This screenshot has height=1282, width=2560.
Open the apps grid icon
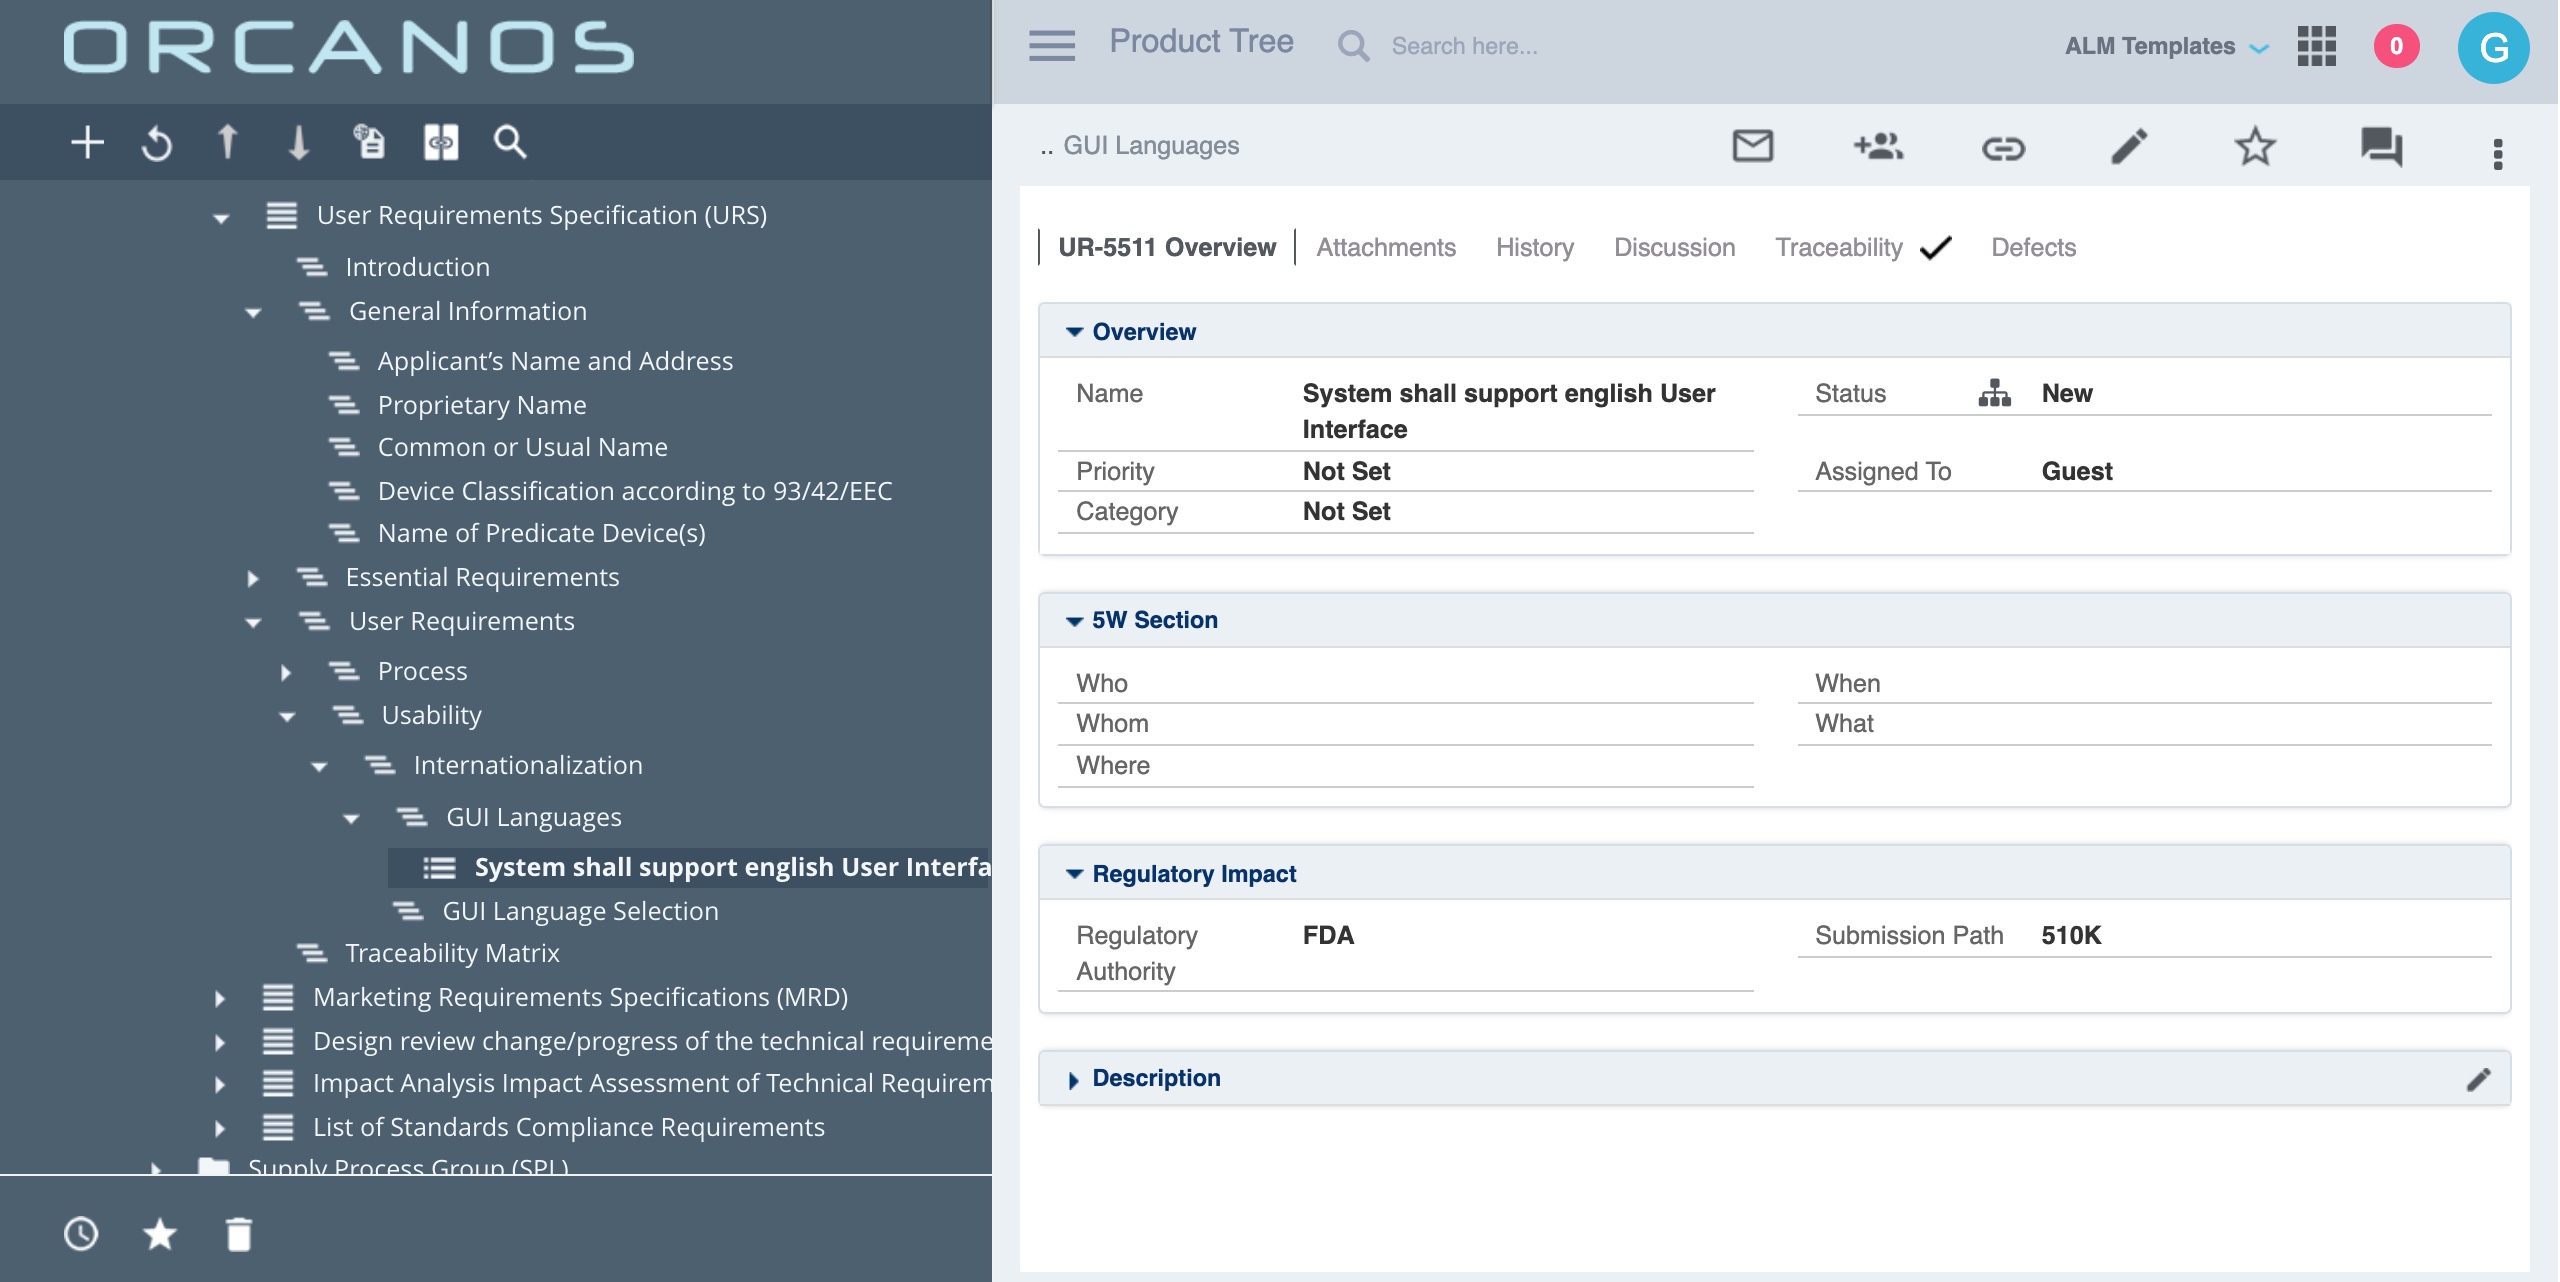[2316, 46]
